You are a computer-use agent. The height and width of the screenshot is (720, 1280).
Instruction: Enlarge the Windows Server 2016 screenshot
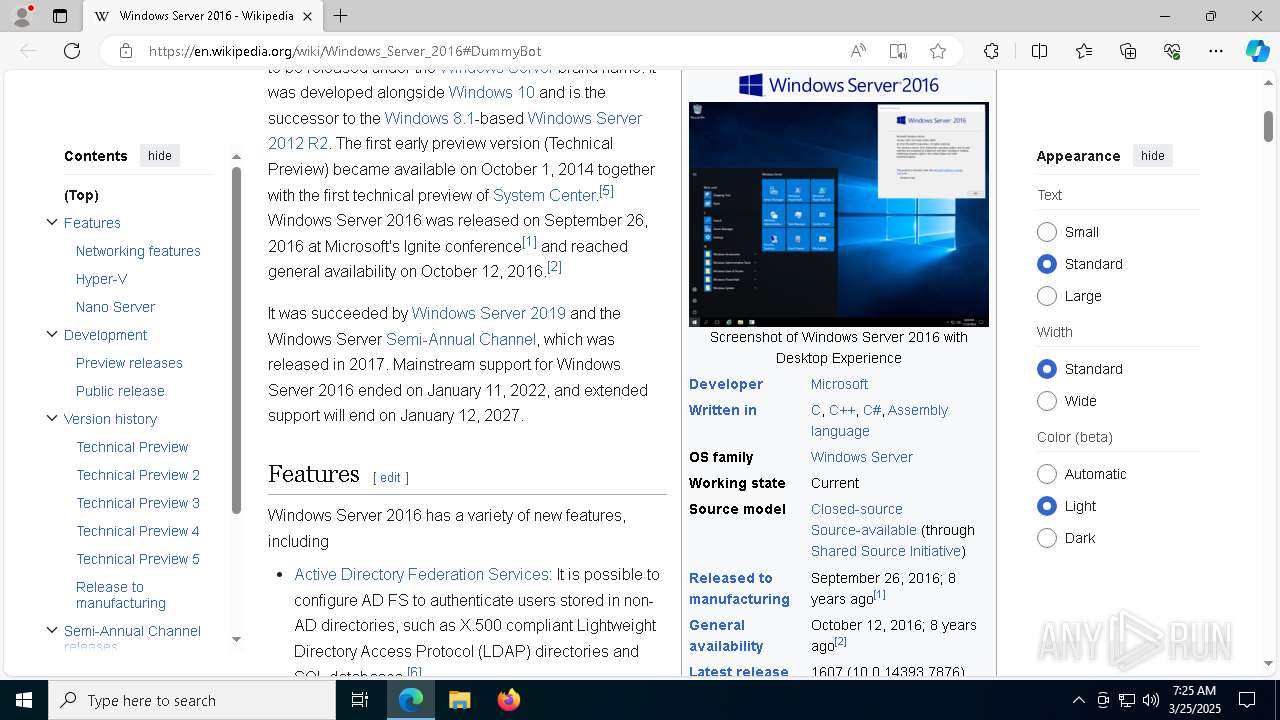pos(839,214)
